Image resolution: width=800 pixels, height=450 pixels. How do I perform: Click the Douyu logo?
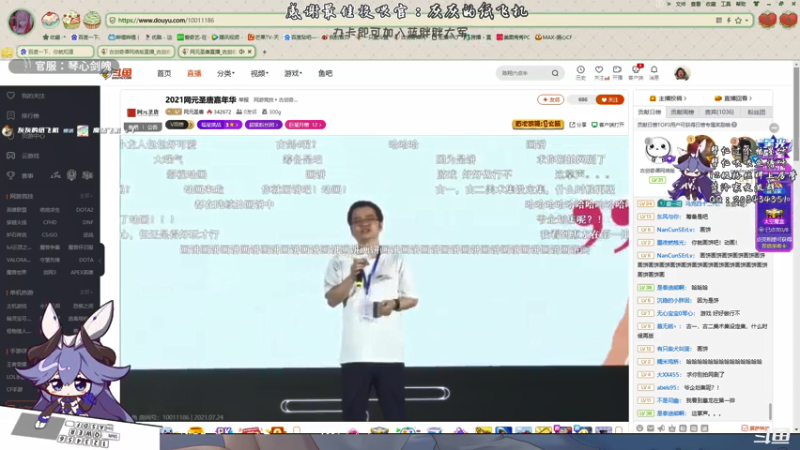pyautogui.click(x=117, y=74)
